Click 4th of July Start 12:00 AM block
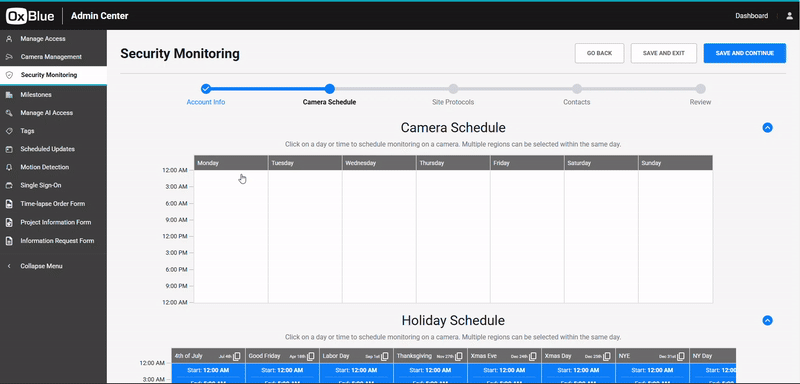This screenshot has width=800, height=384. click(x=208, y=370)
